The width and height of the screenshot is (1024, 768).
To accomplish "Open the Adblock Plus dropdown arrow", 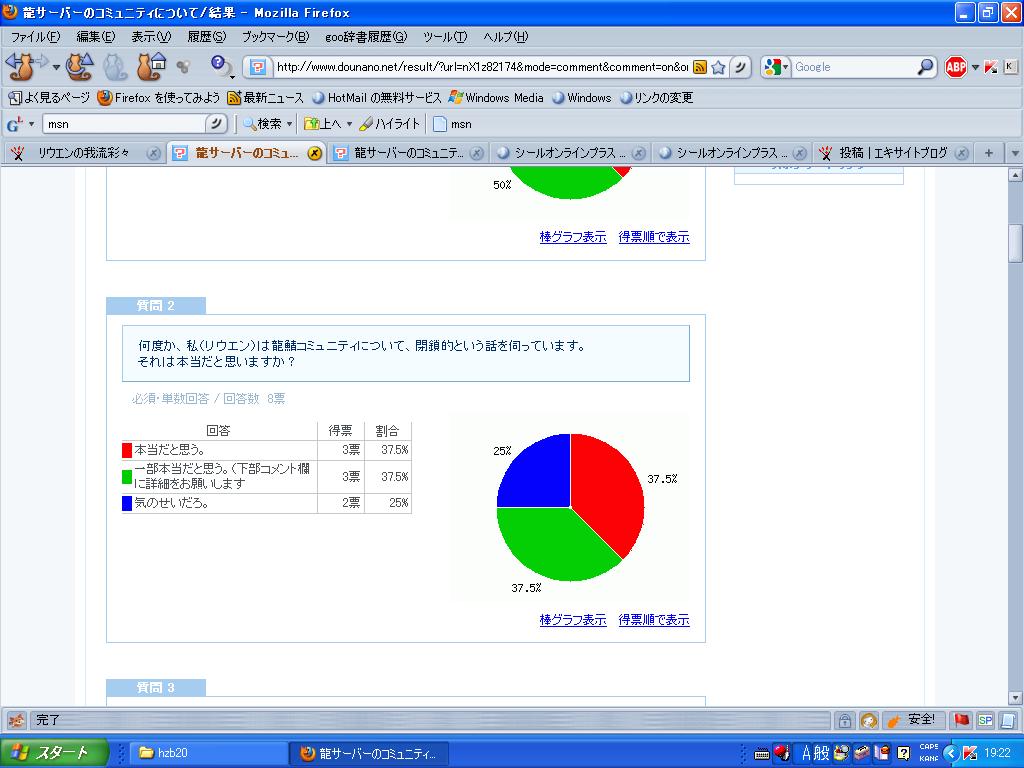I will pyautogui.click(x=975, y=67).
